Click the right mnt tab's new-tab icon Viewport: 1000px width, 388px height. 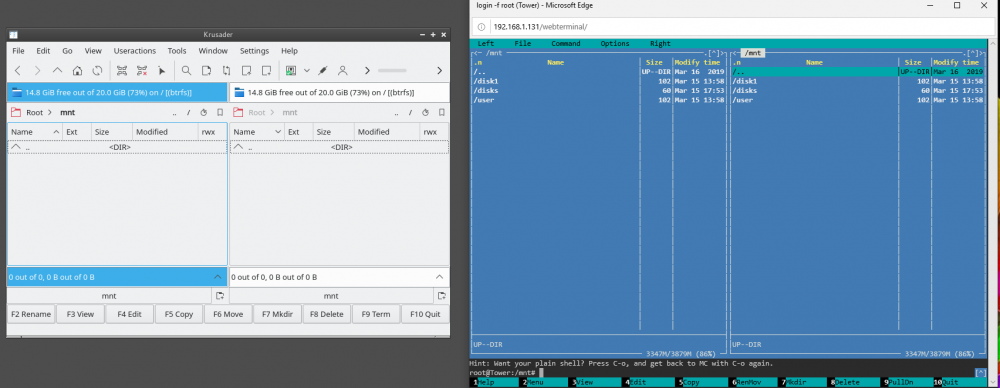coord(442,296)
